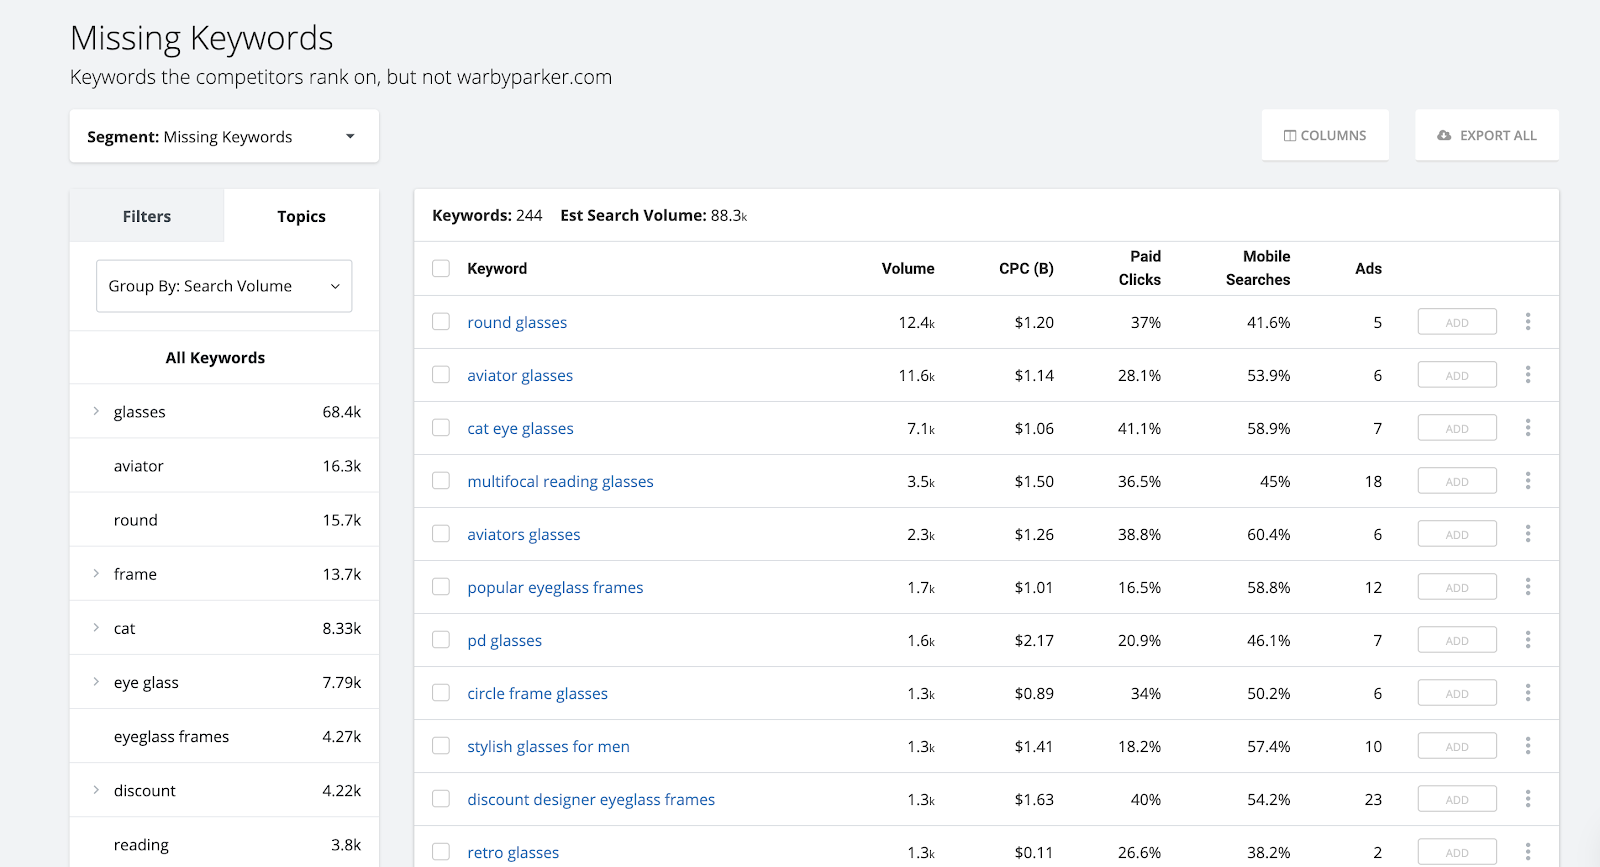The image size is (1600, 867).
Task: Sort the table by Ads column
Action: pos(1368,268)
